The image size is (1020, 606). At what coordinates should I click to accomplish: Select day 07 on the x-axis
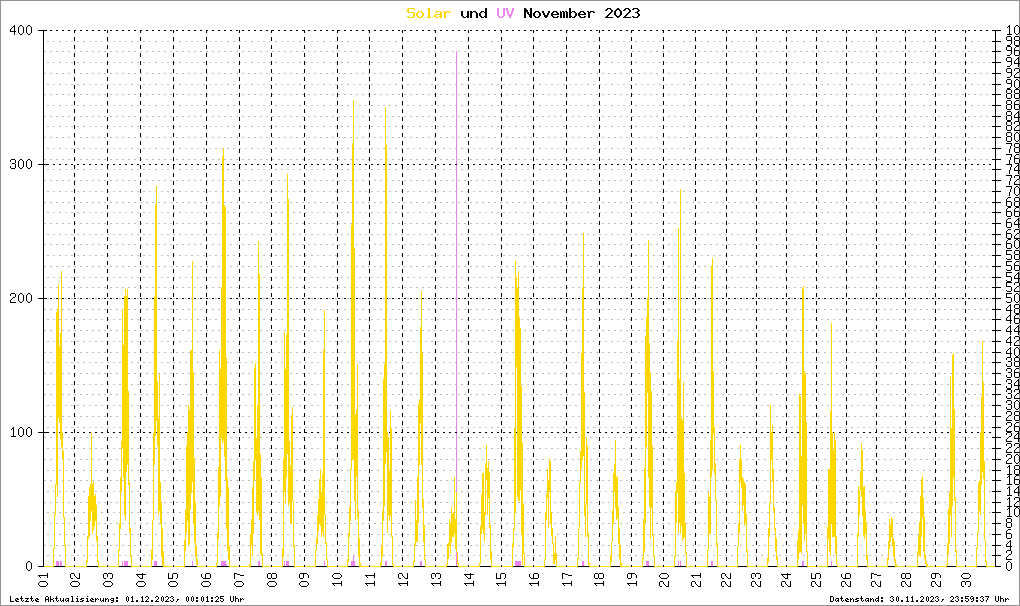click(239, 580)
